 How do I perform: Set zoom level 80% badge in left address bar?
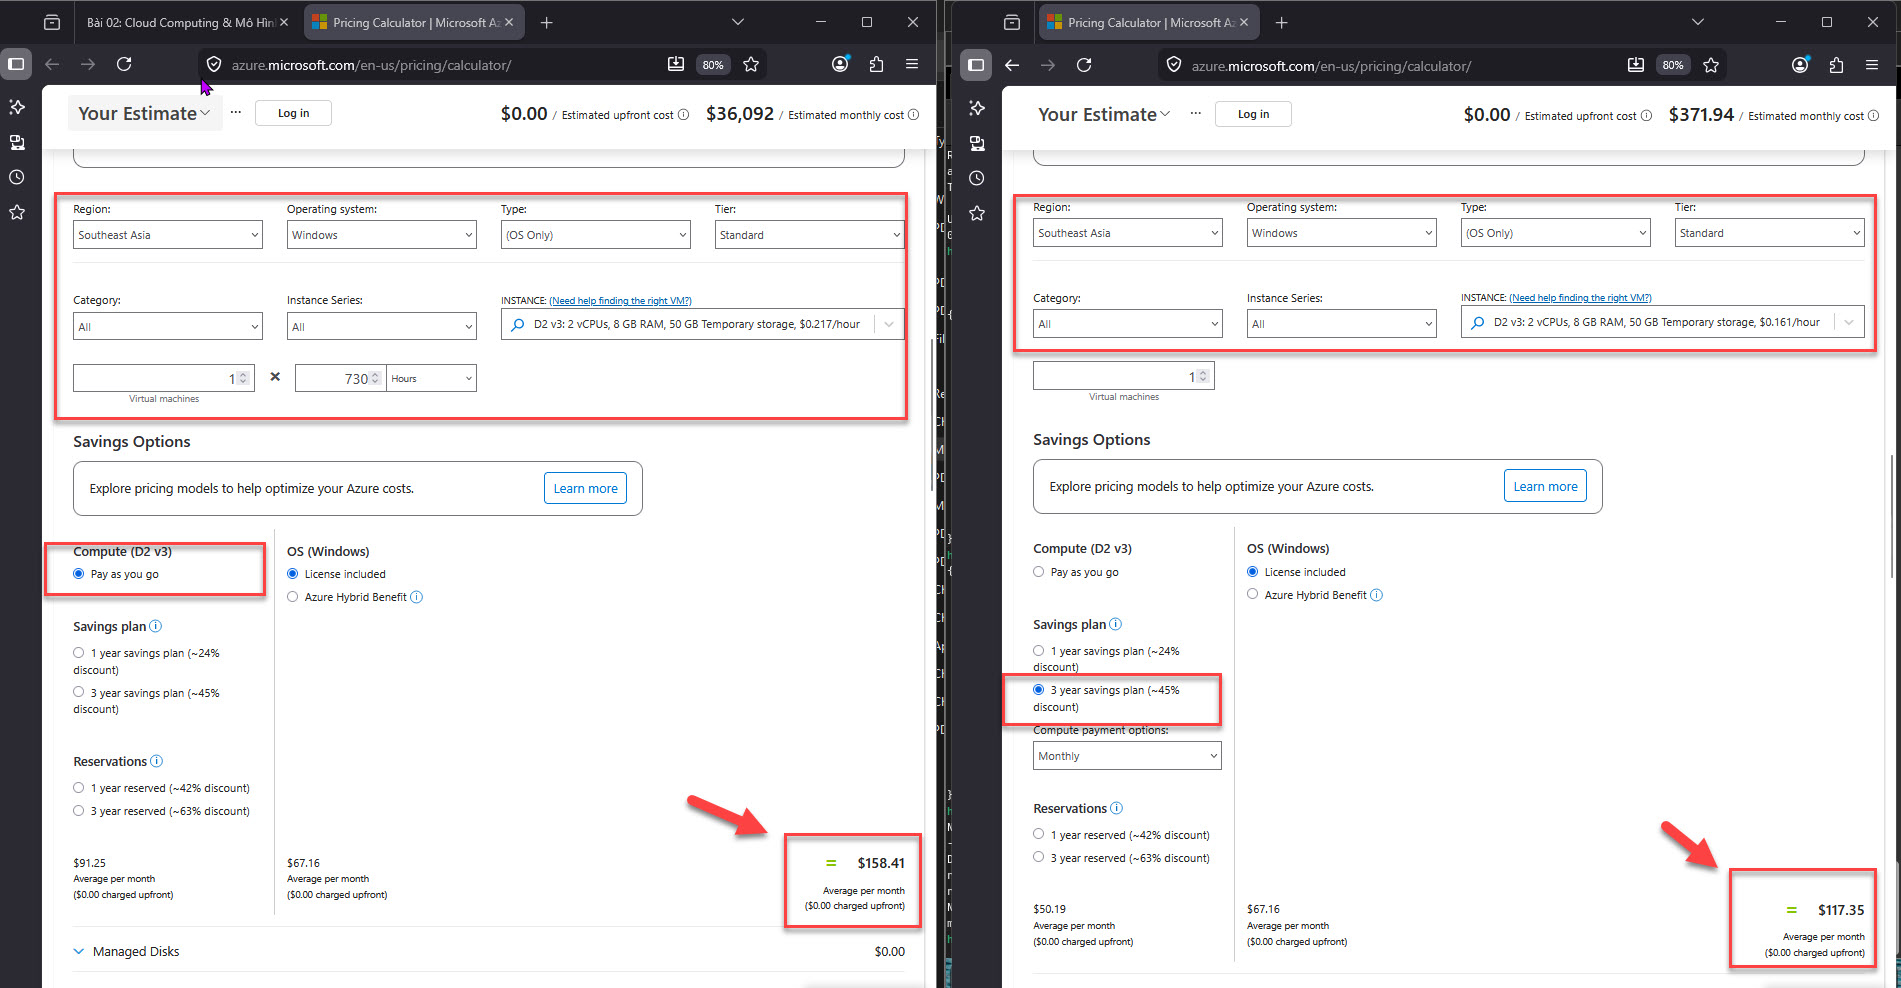713,65
